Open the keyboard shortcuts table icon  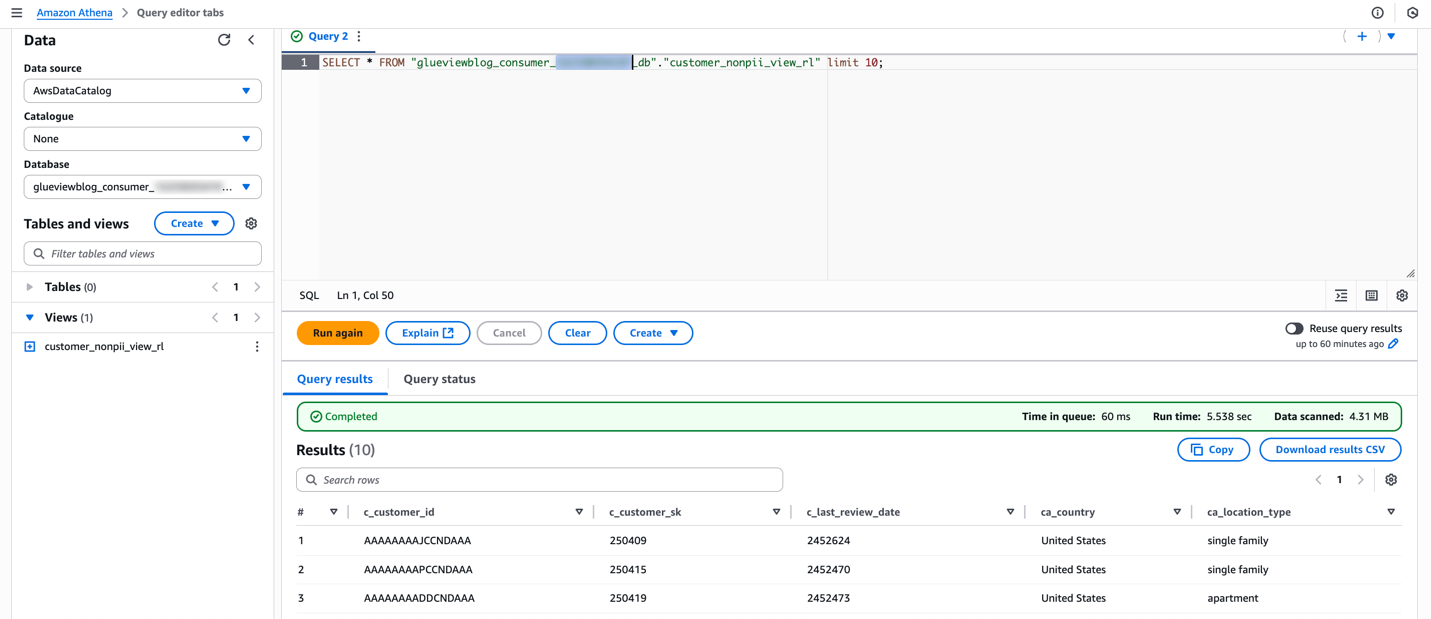[1371, 296]
